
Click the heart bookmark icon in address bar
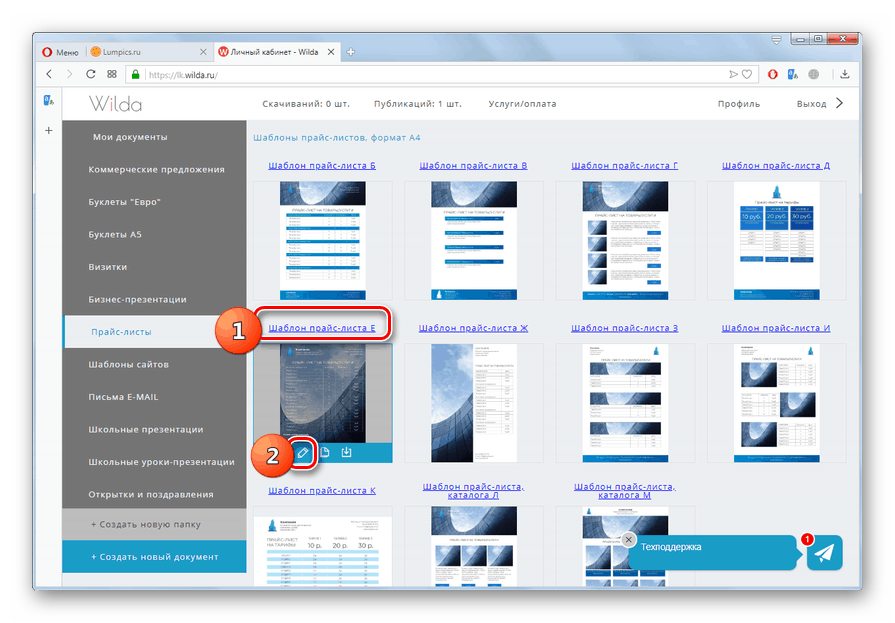point(747,74)
